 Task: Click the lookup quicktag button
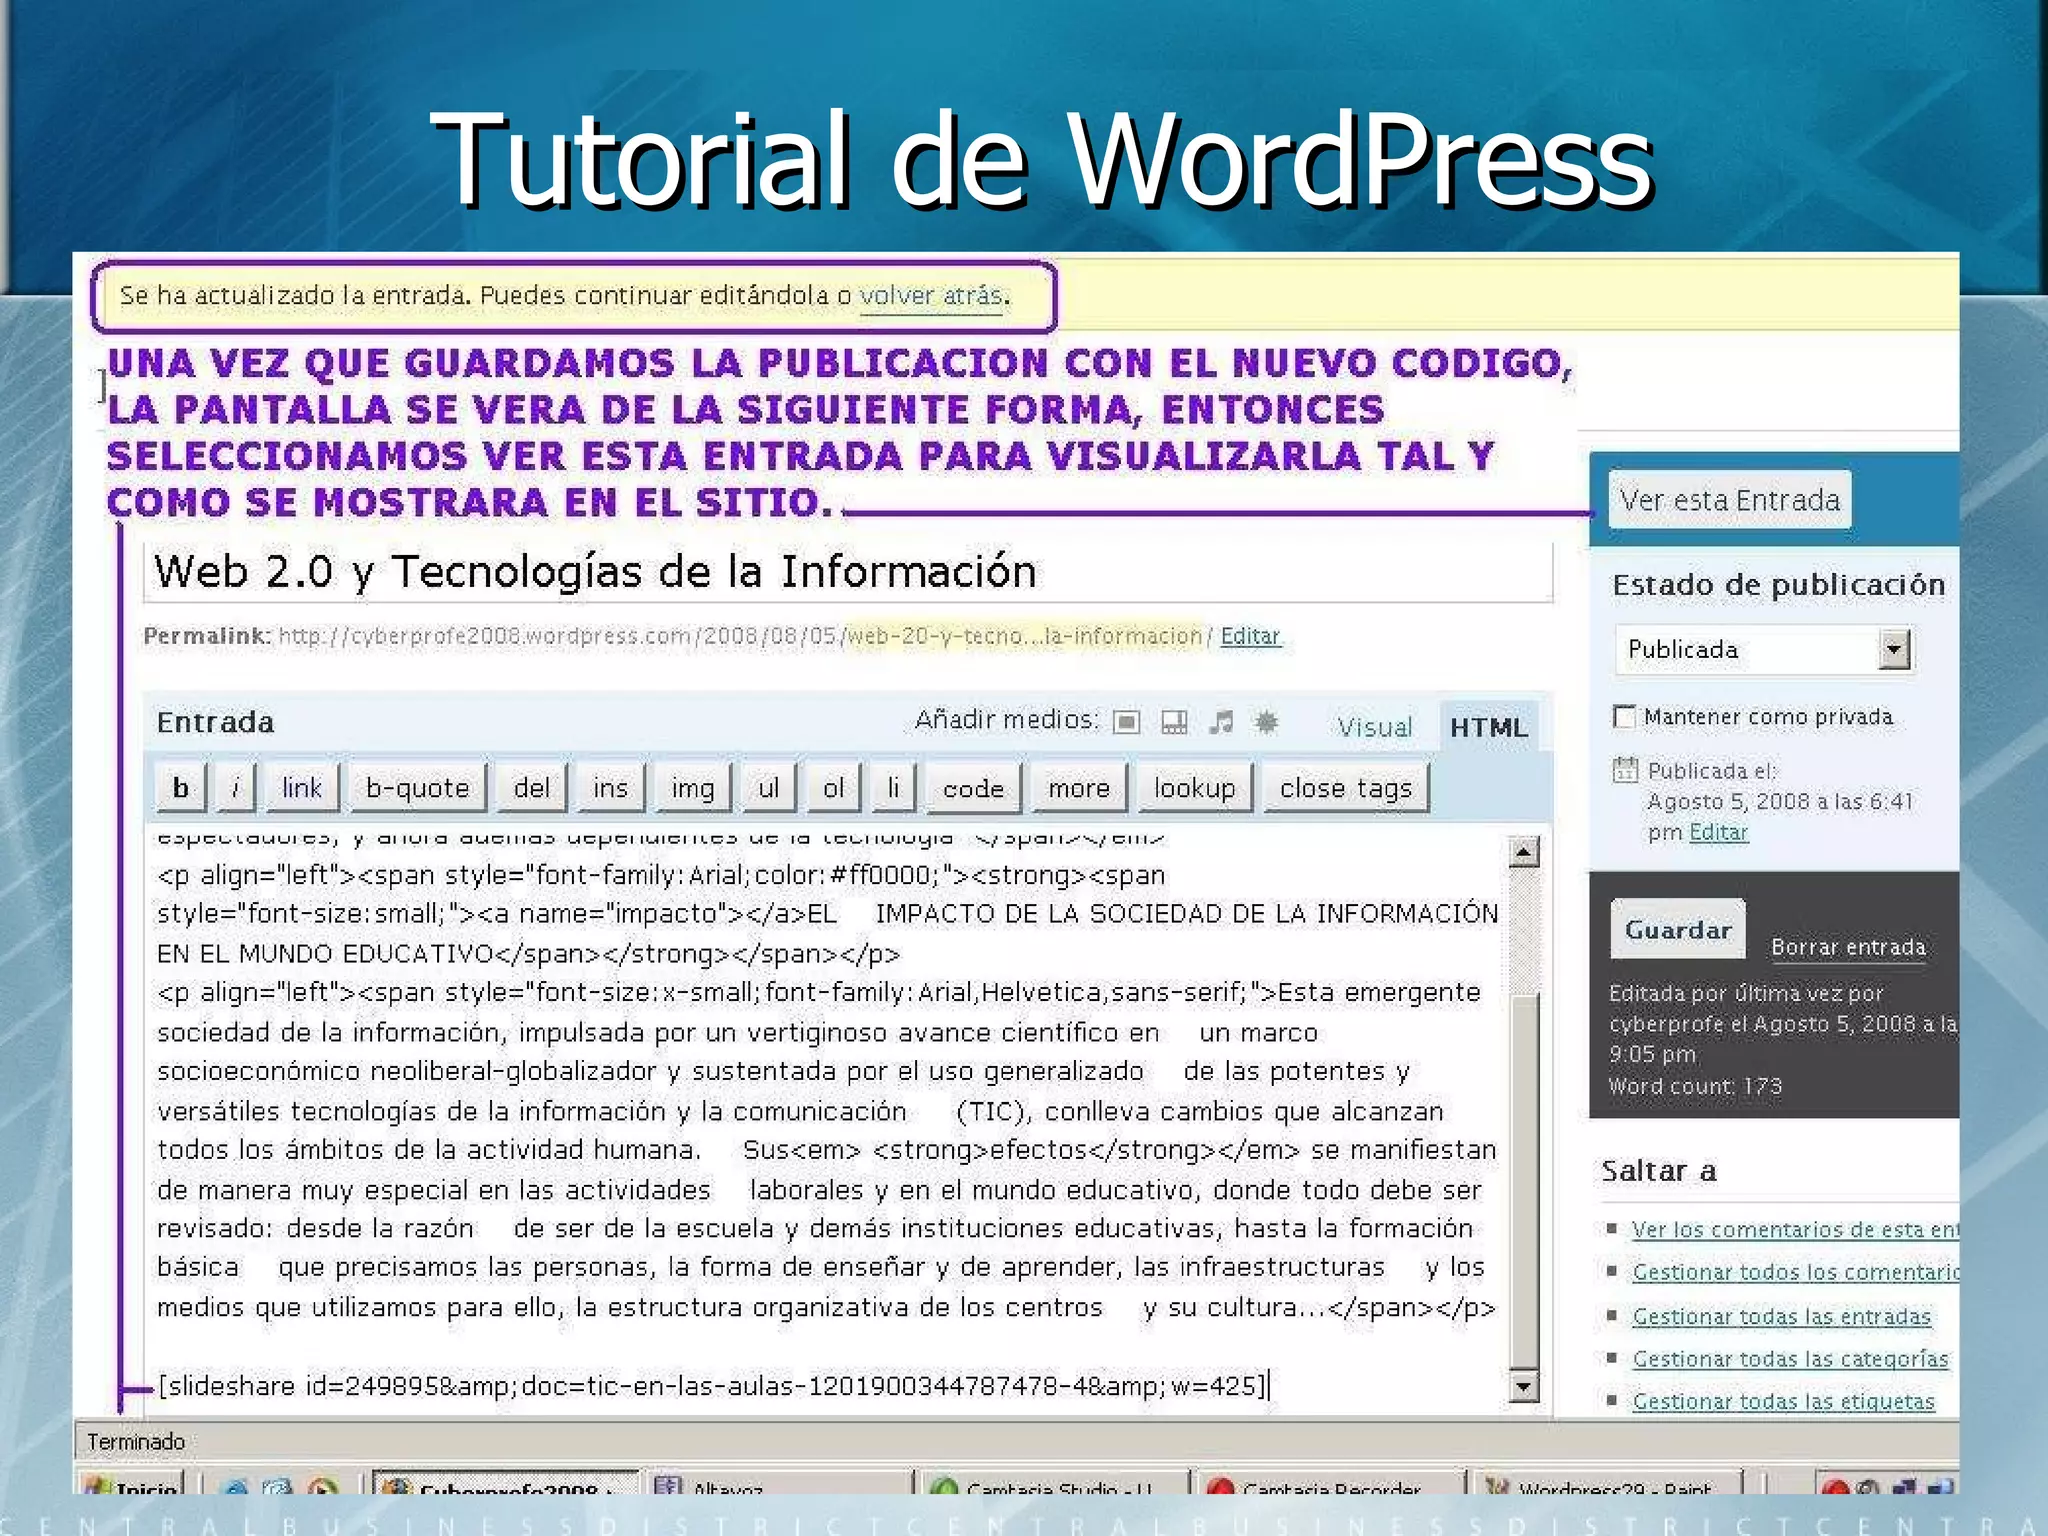pyautogui.click(x=1195, y=788)
